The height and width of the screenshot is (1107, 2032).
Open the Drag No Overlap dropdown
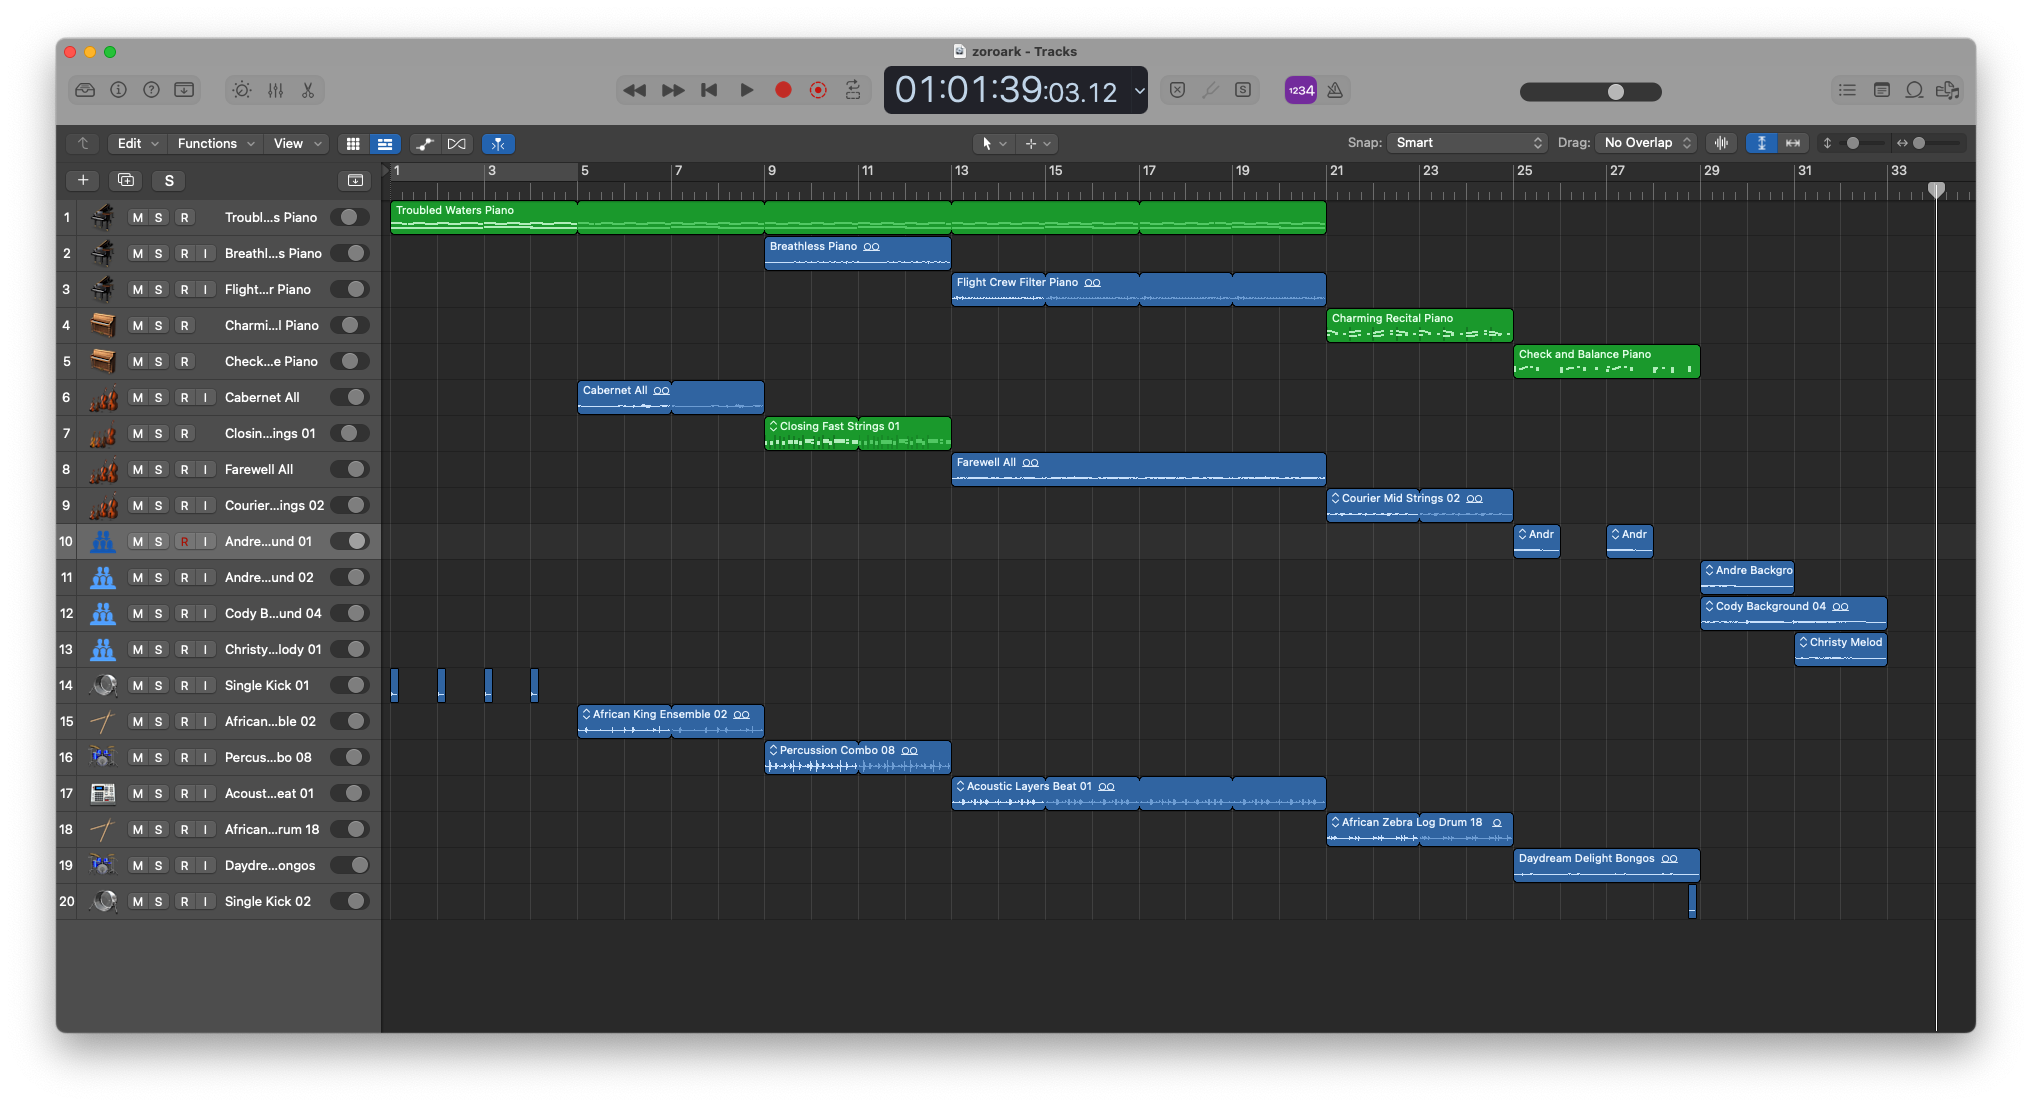click(x=1646, y=143)
